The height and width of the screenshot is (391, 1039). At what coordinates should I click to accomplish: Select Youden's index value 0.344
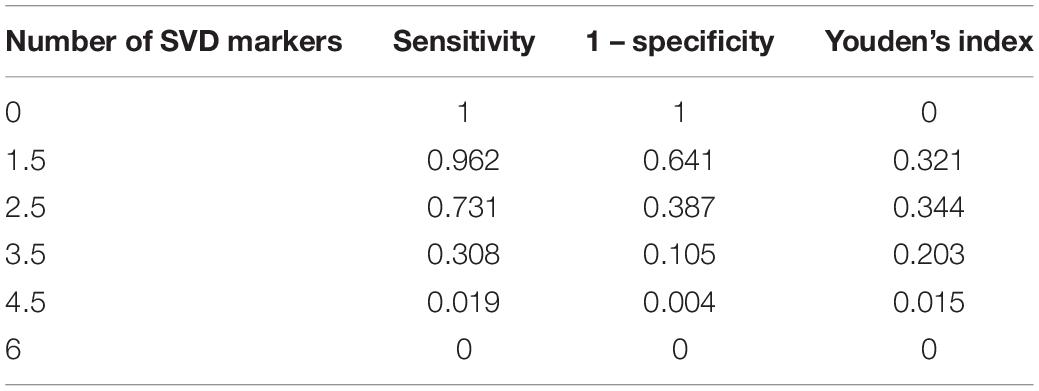[x=928, y=208]
